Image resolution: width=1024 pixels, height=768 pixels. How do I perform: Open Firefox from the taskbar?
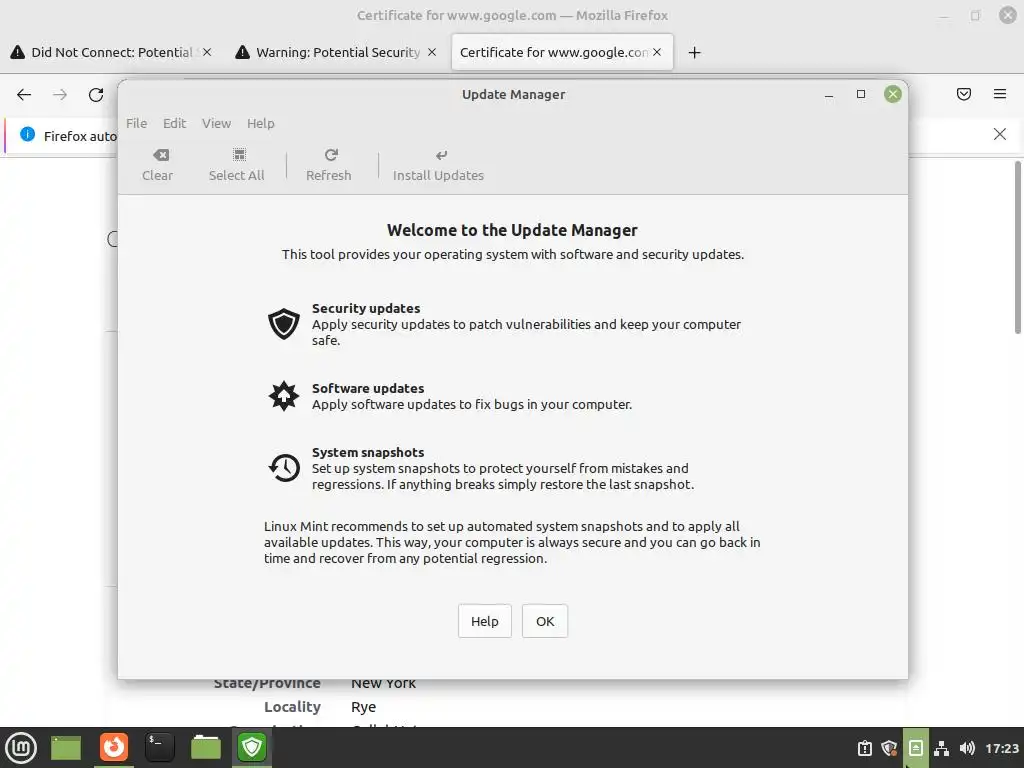[114, 747]
